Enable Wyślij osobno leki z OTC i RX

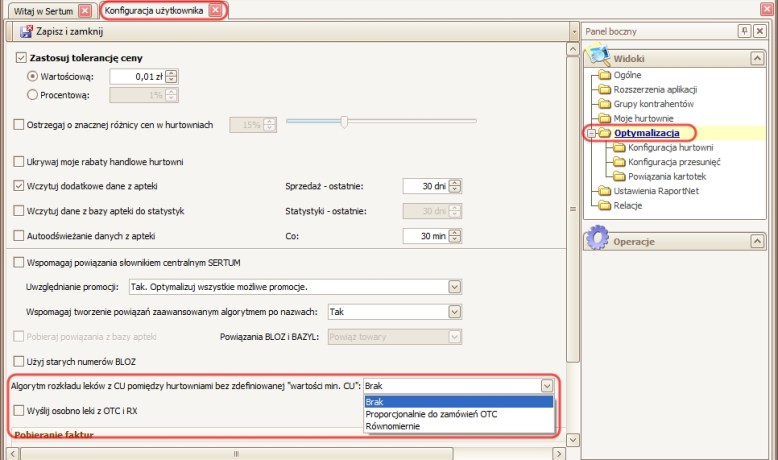pyautogui.click(x=18, y=410)
